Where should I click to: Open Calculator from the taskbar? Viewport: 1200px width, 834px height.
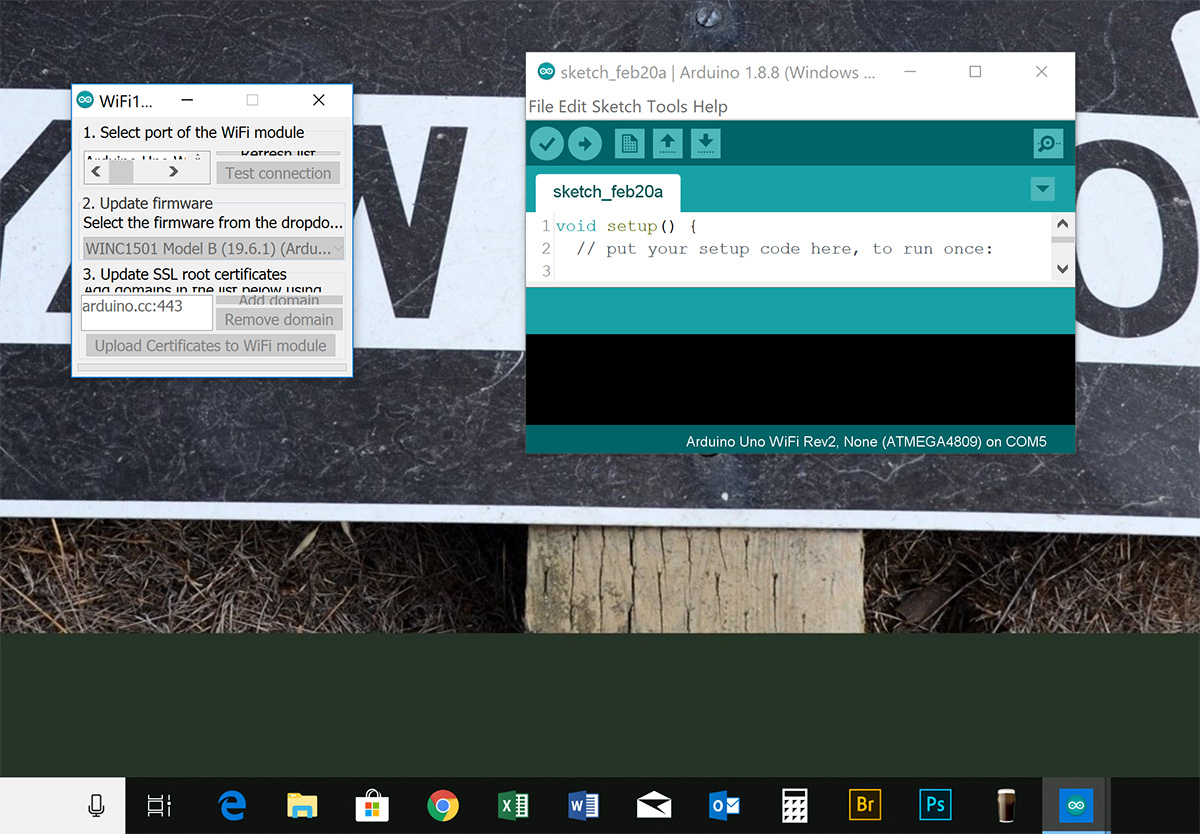tap(795, 805)
